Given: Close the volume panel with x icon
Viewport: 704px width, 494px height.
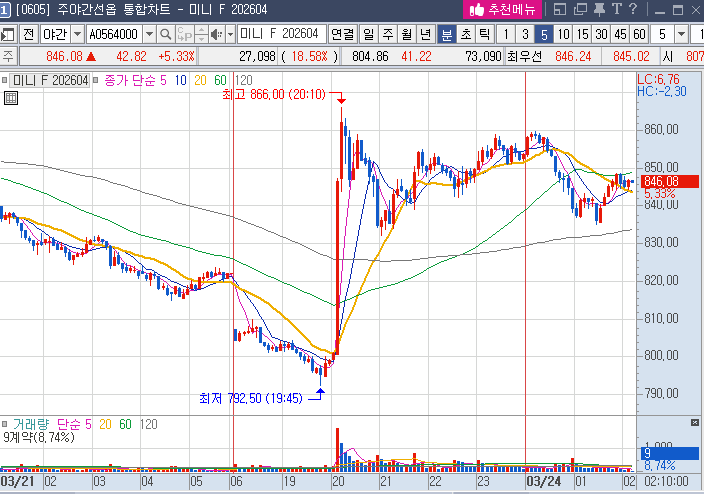Looking at the screenshot, I should point(695,423).
